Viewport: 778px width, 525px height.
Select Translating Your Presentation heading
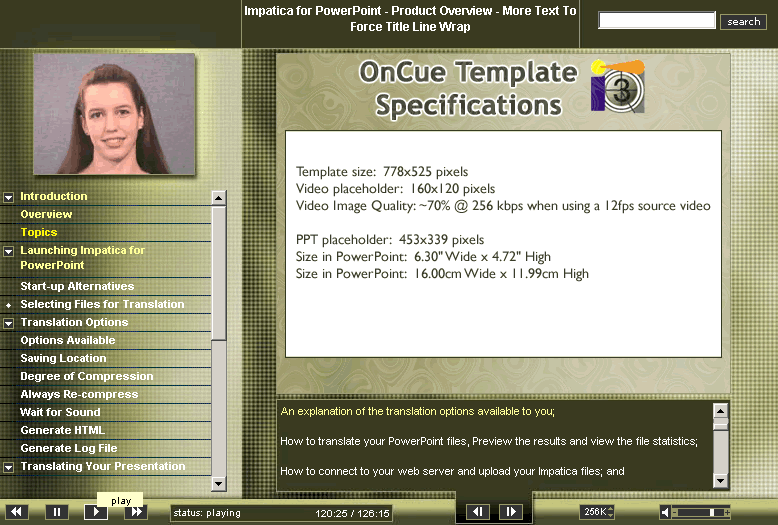tap(103, 466)
